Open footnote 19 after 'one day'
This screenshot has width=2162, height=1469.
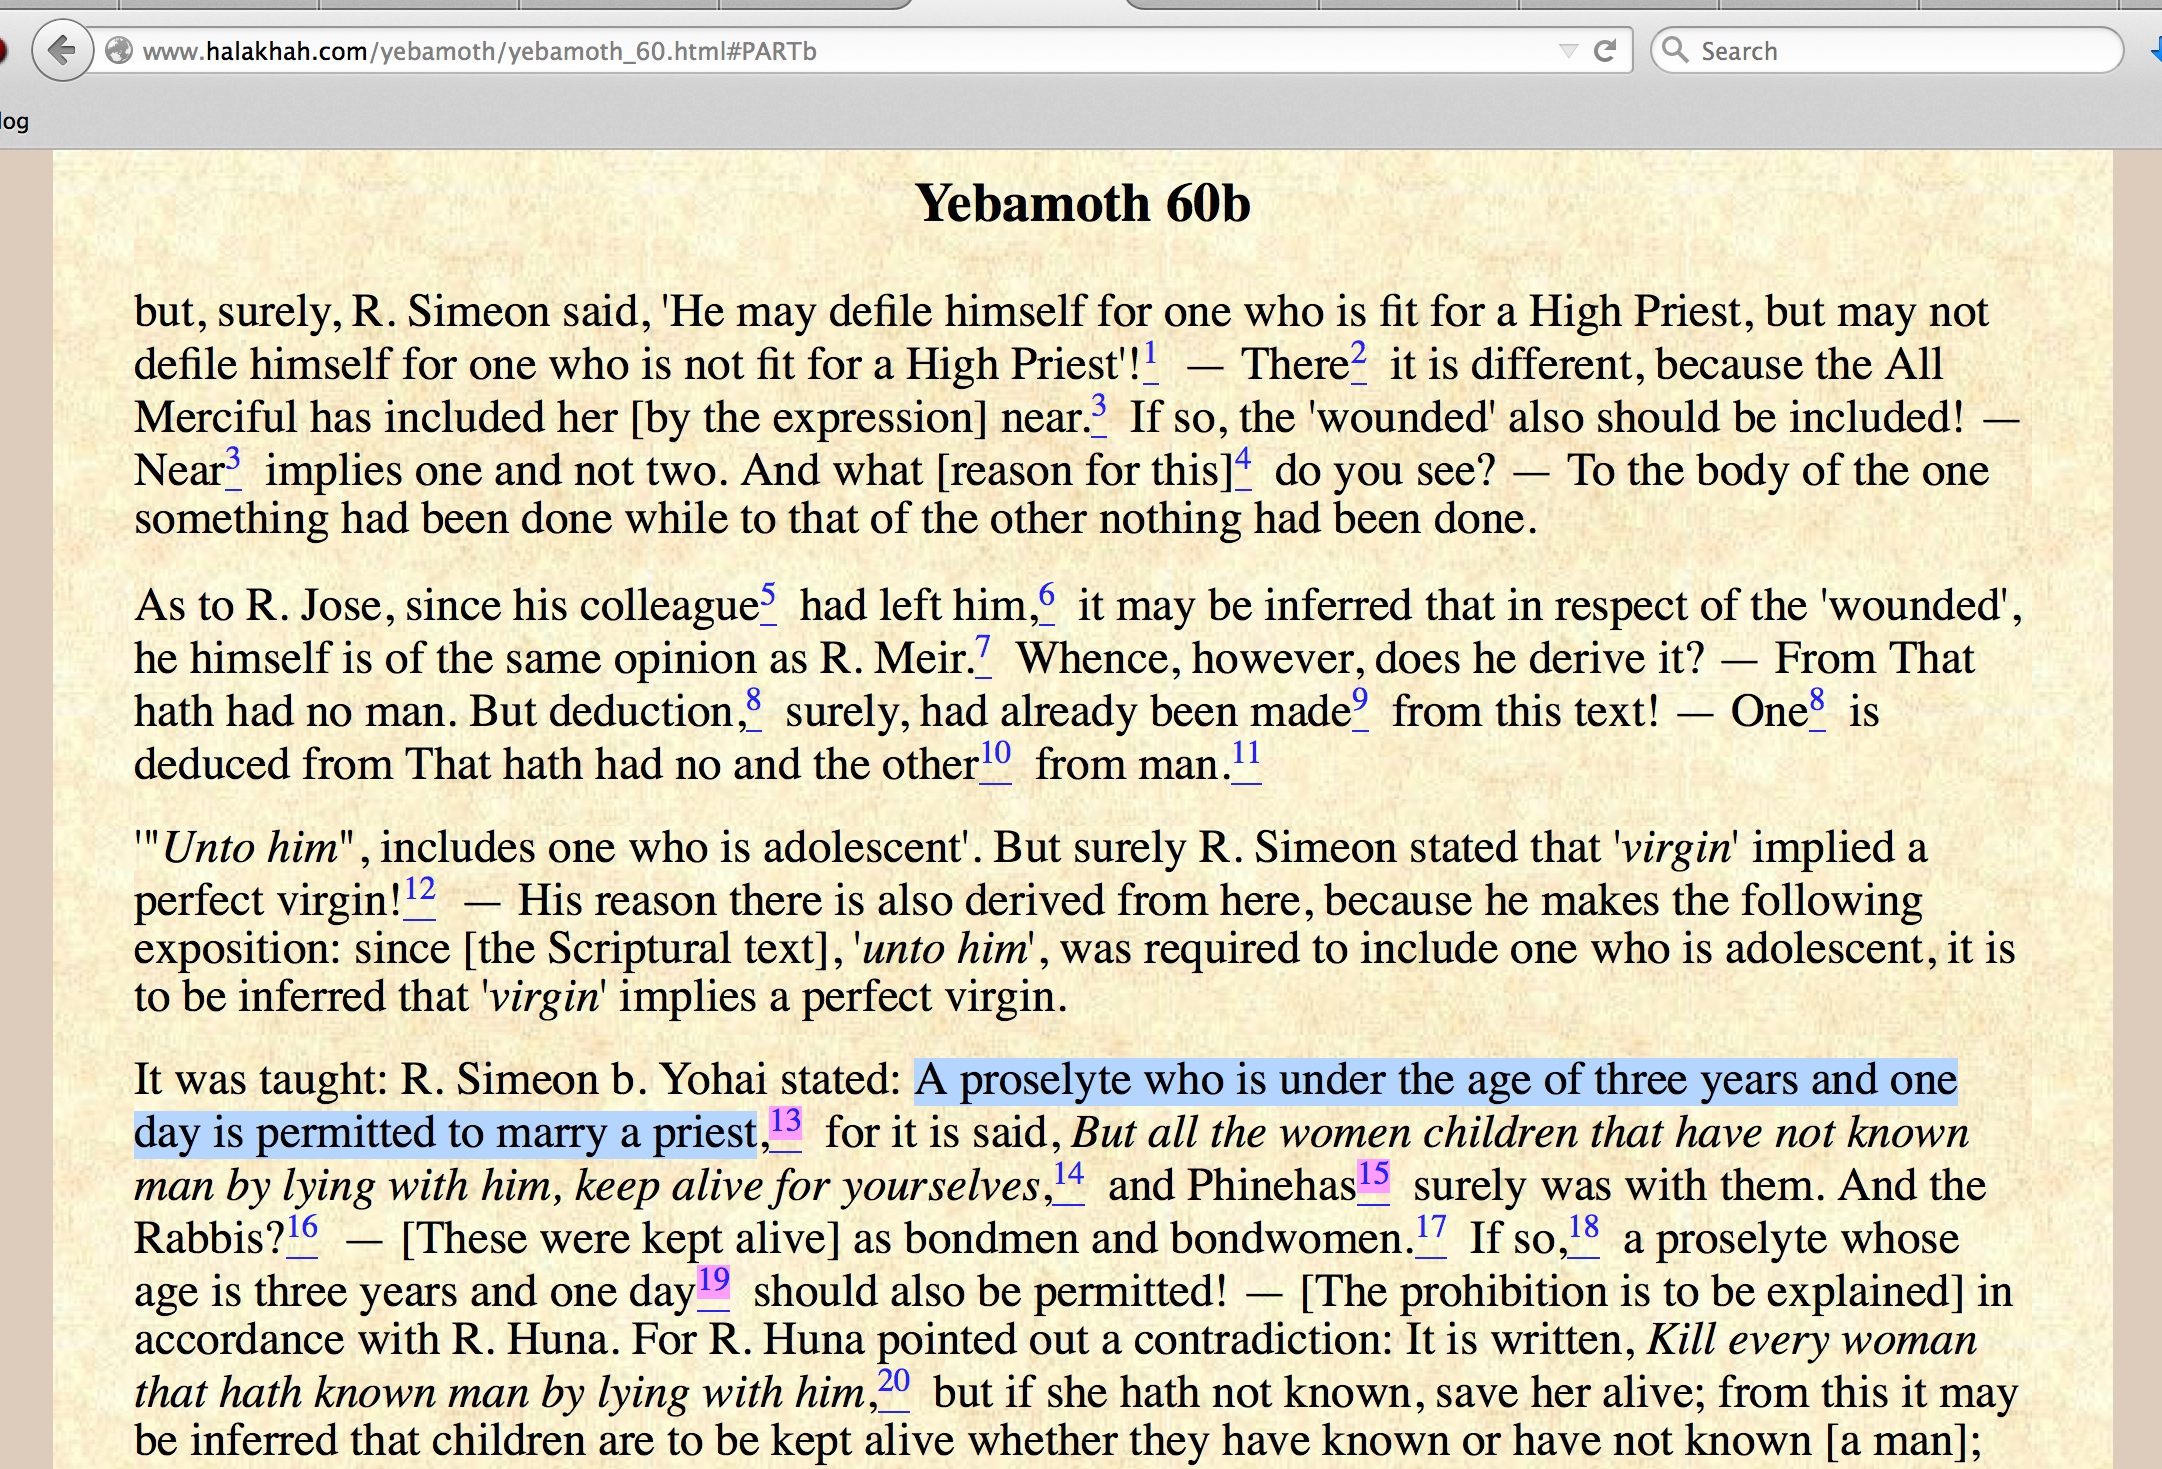[x=713, y=1282]
